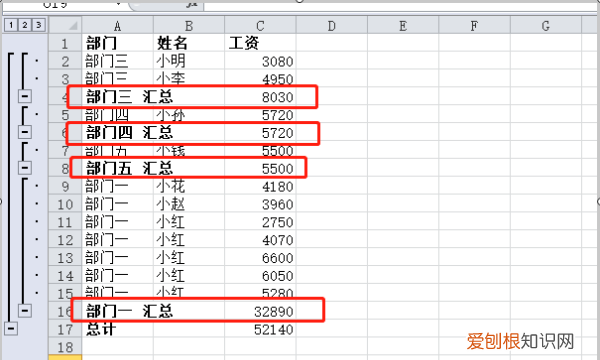600x360 pixels.
Task: Show outline level 3 details
Action: [38, 25]
